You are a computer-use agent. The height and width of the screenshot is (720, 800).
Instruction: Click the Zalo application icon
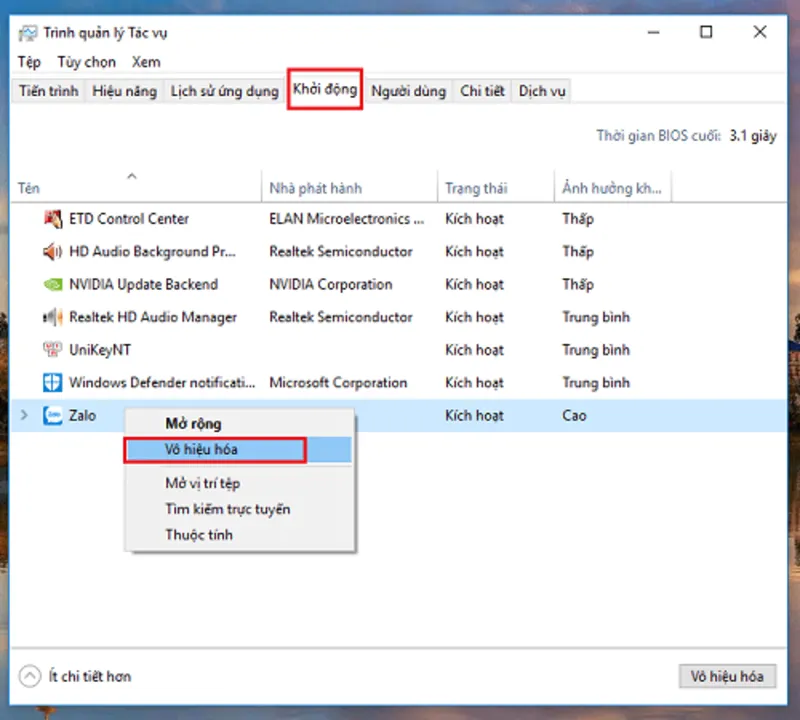(53, 416)
